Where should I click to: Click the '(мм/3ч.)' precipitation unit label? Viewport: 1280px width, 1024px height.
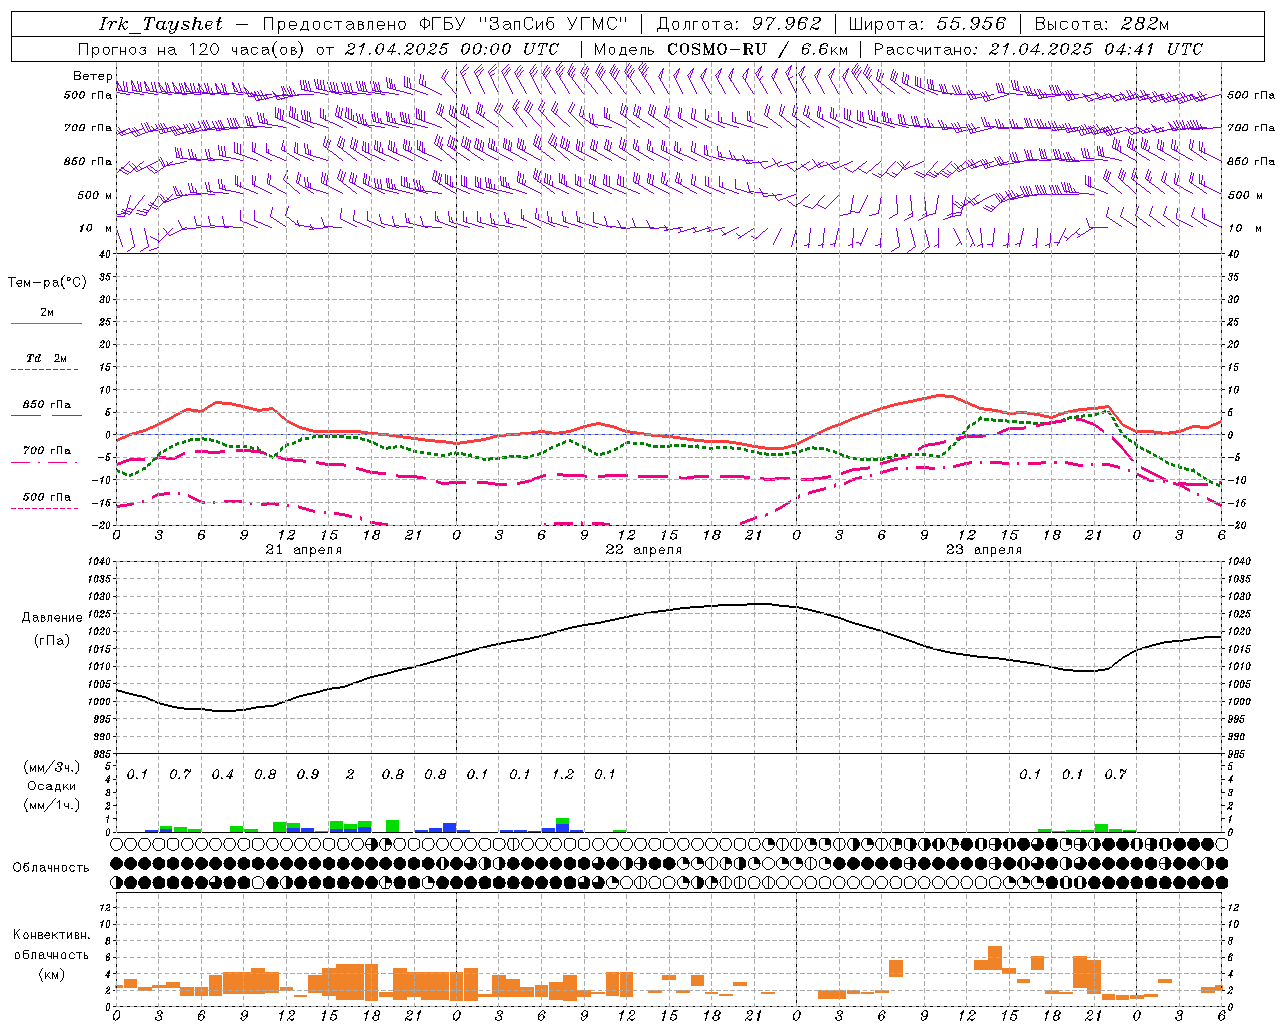pyautogui.click(x=51, y=767)
